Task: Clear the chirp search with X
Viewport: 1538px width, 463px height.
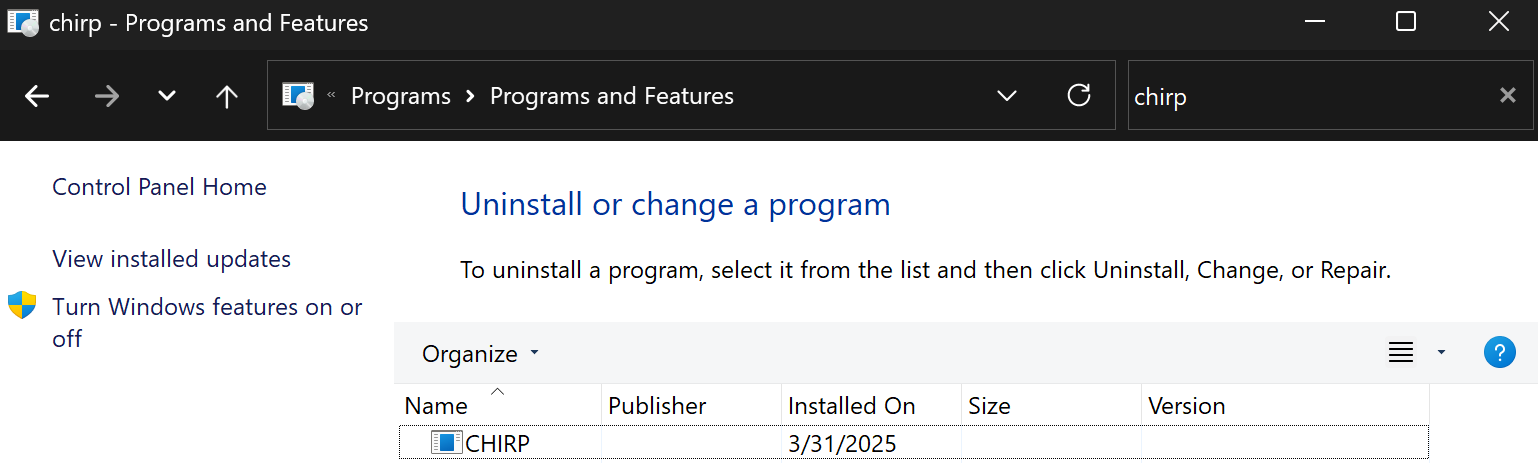Action: click(x=1507, y=95)
